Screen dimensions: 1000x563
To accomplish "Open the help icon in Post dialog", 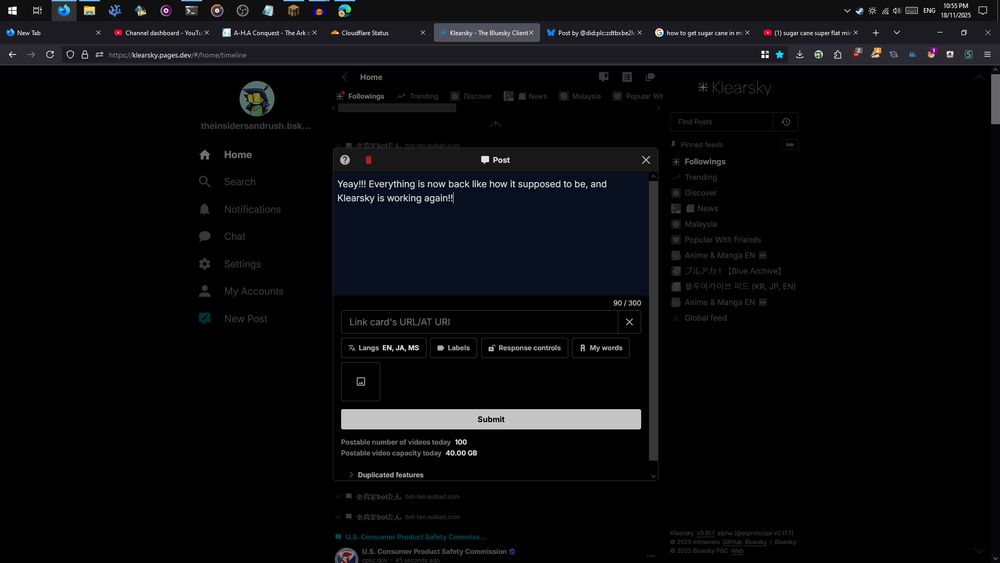I will 345,160.
